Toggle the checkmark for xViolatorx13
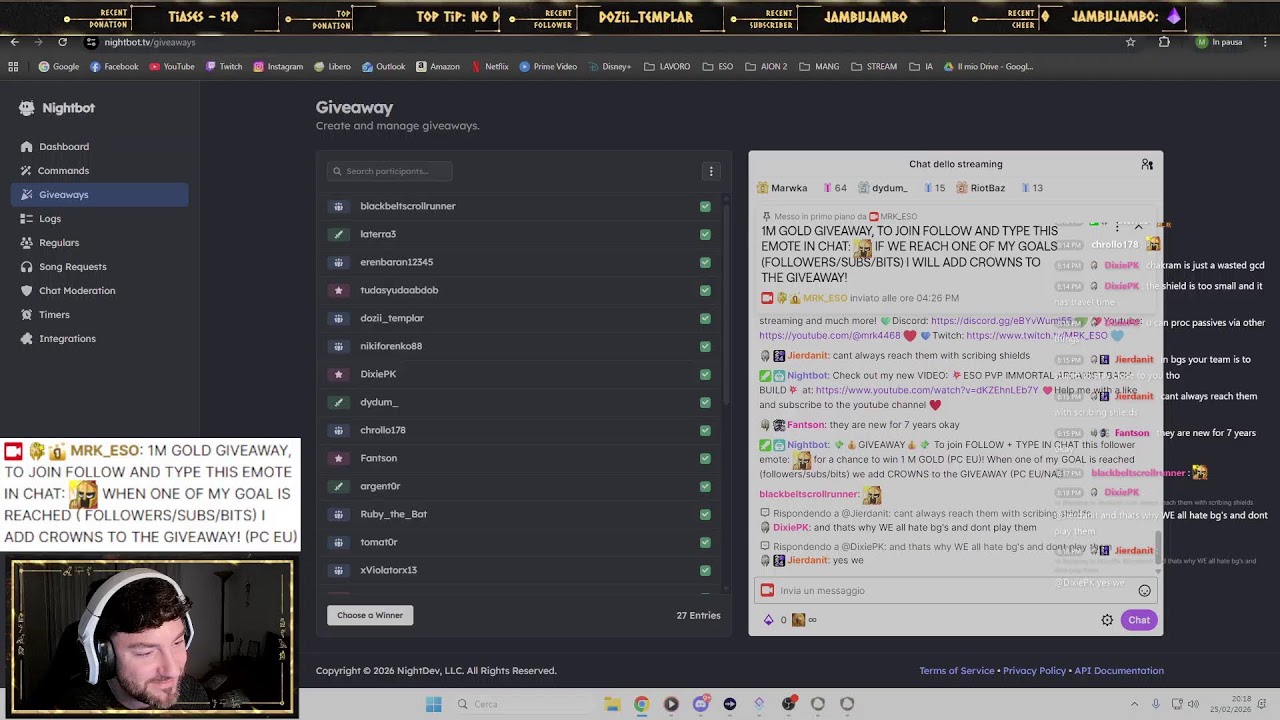Image resolution: width=1280 pixels, height=720 pixels. [x=705, y=570]
